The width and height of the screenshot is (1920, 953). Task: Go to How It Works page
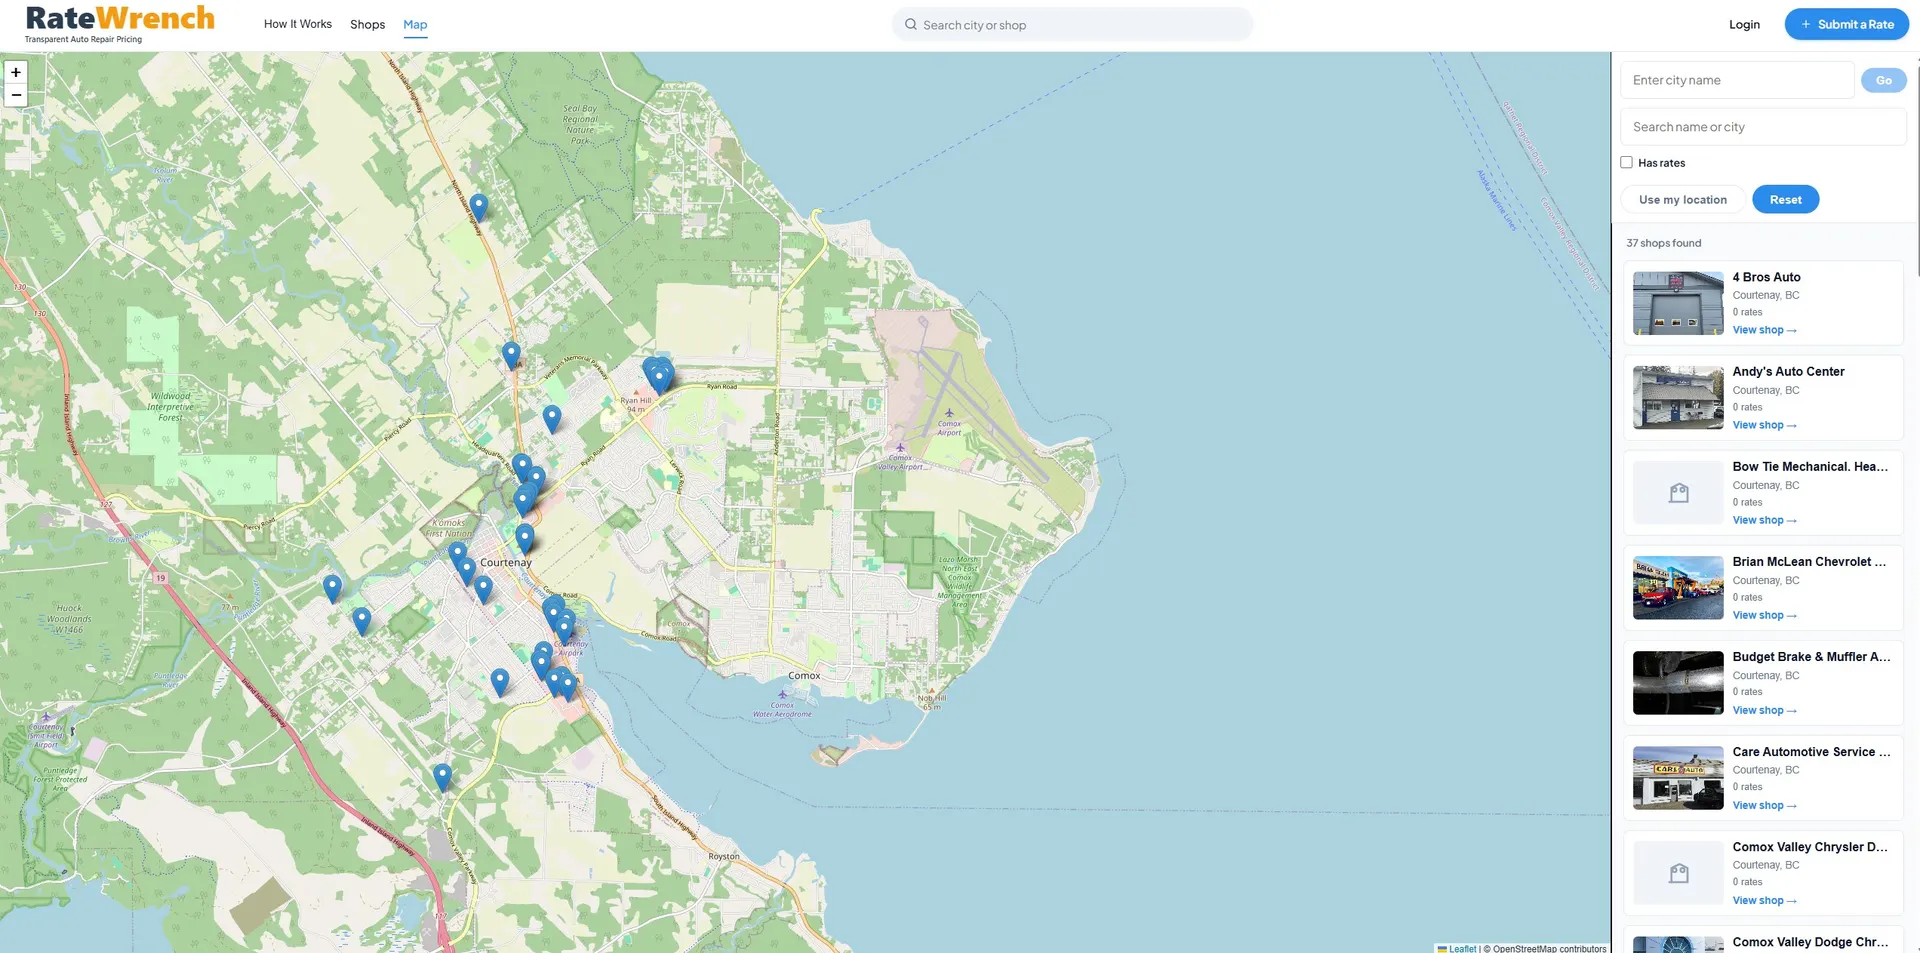point(298,24)
